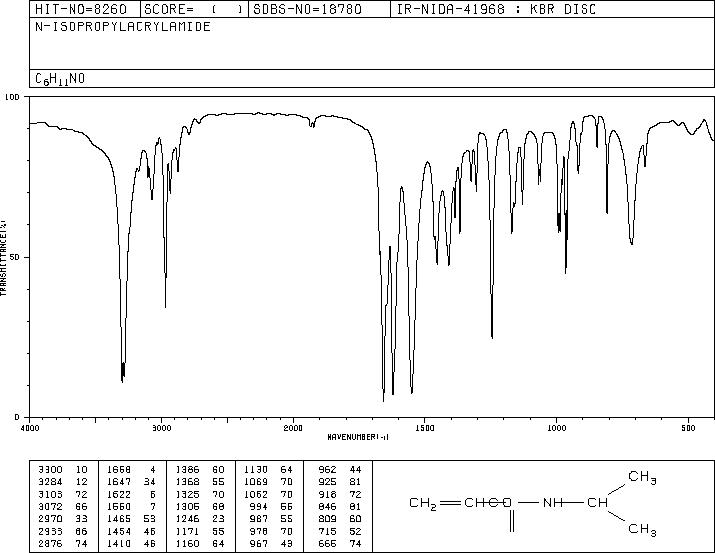Click the 0 y-axis tick label
Image resolution: width=715 pixels, height=553 pixels.
coord(17,417)
